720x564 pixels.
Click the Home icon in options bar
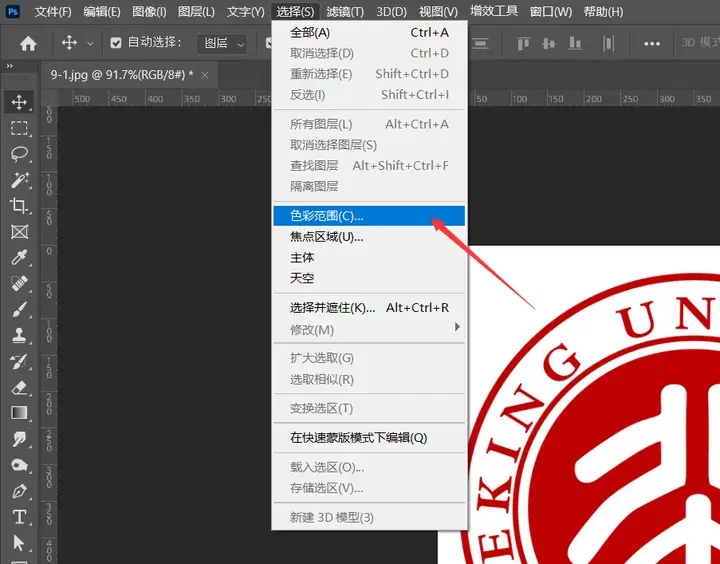28,44
